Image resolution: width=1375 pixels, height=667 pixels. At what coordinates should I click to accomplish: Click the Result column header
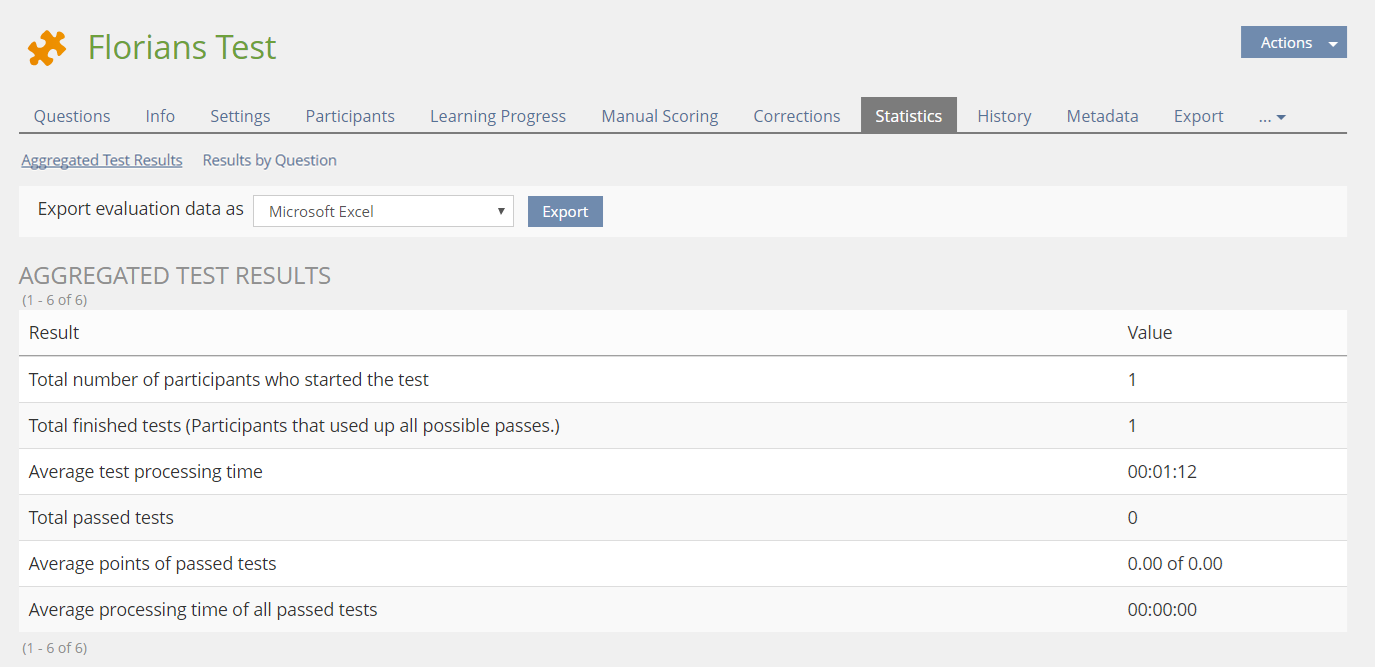[x=54, y=332]
